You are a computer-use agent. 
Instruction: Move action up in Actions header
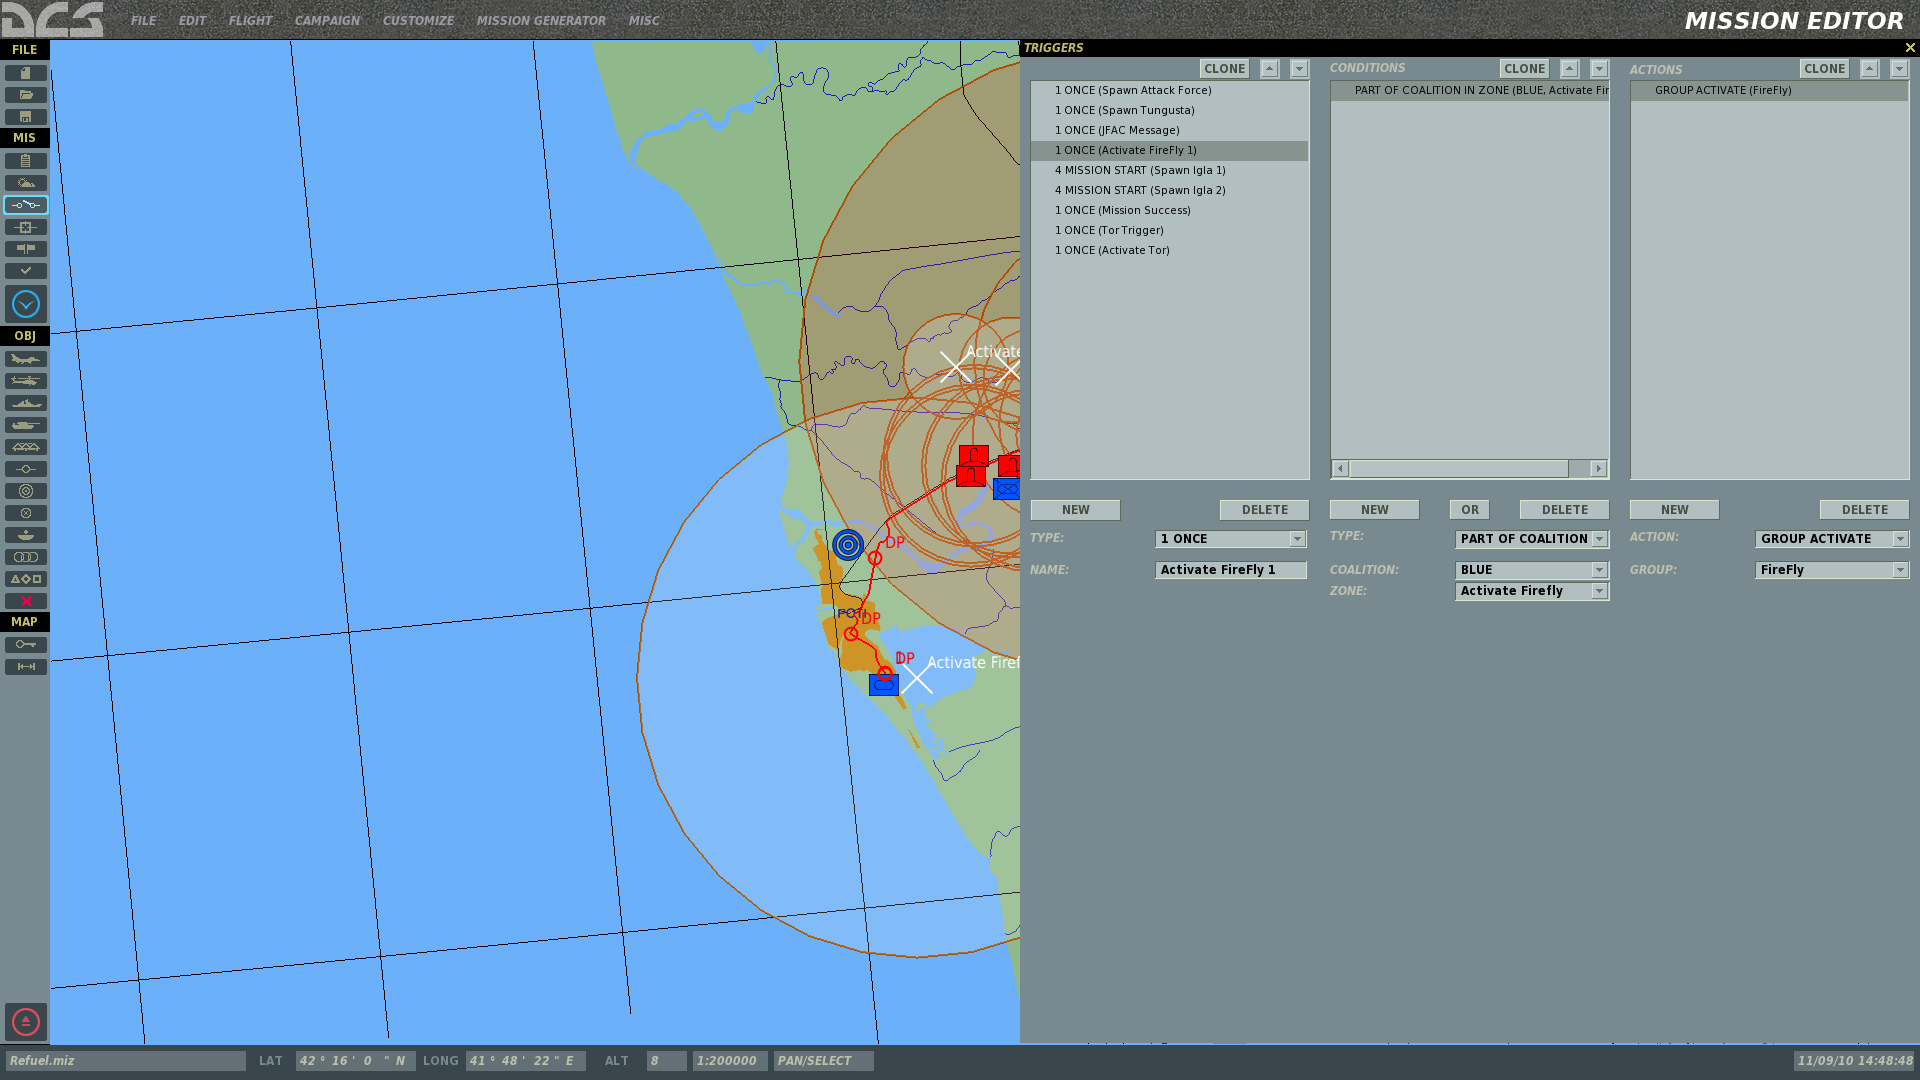1869,69
